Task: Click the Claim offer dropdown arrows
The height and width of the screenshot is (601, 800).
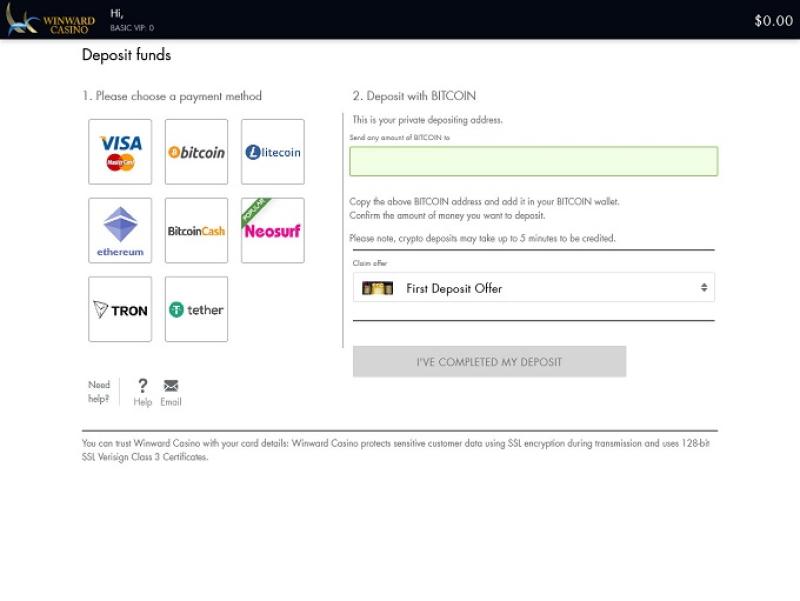Action: (x=703, y=288)
